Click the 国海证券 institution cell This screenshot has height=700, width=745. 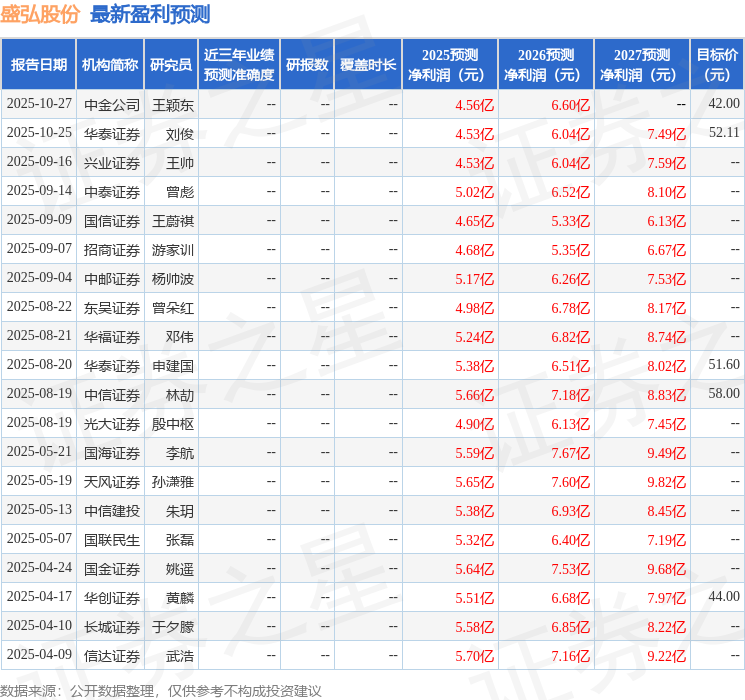click(112, 453)
